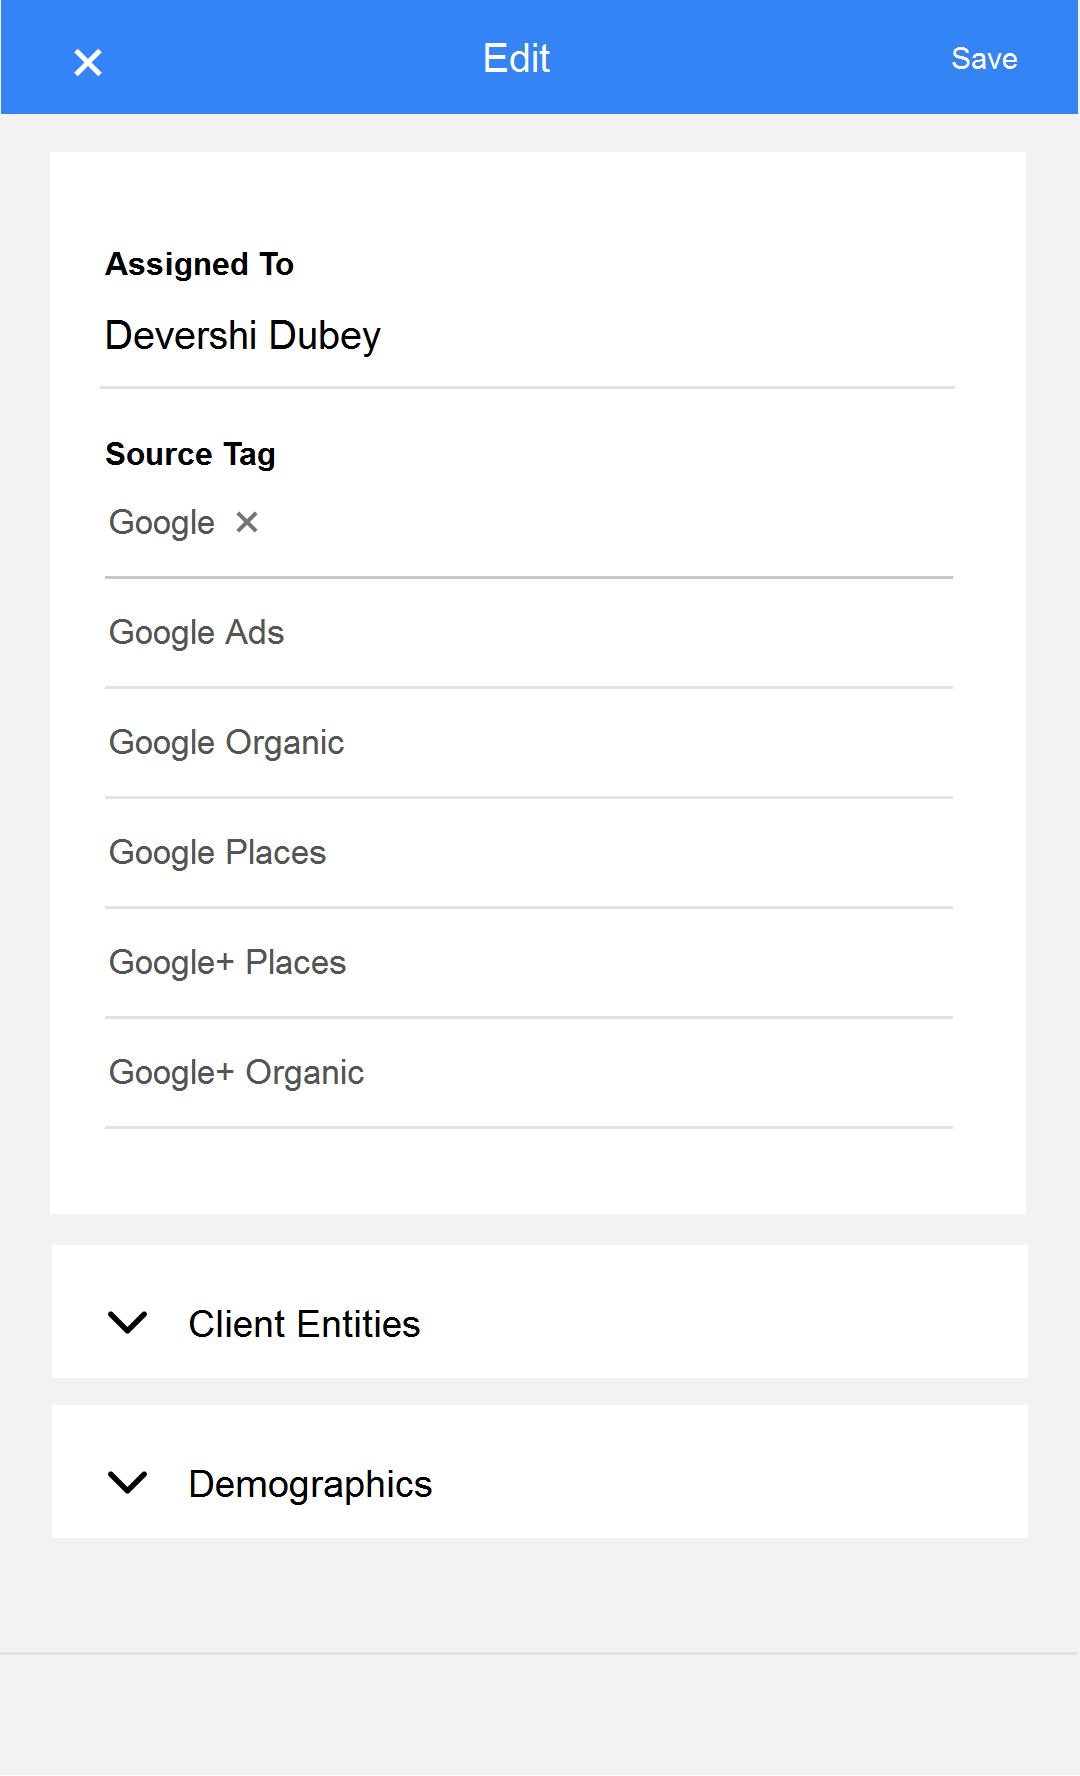Remove the Google source tag chip
1080x1776 pixels.
[x=247, y=522]
